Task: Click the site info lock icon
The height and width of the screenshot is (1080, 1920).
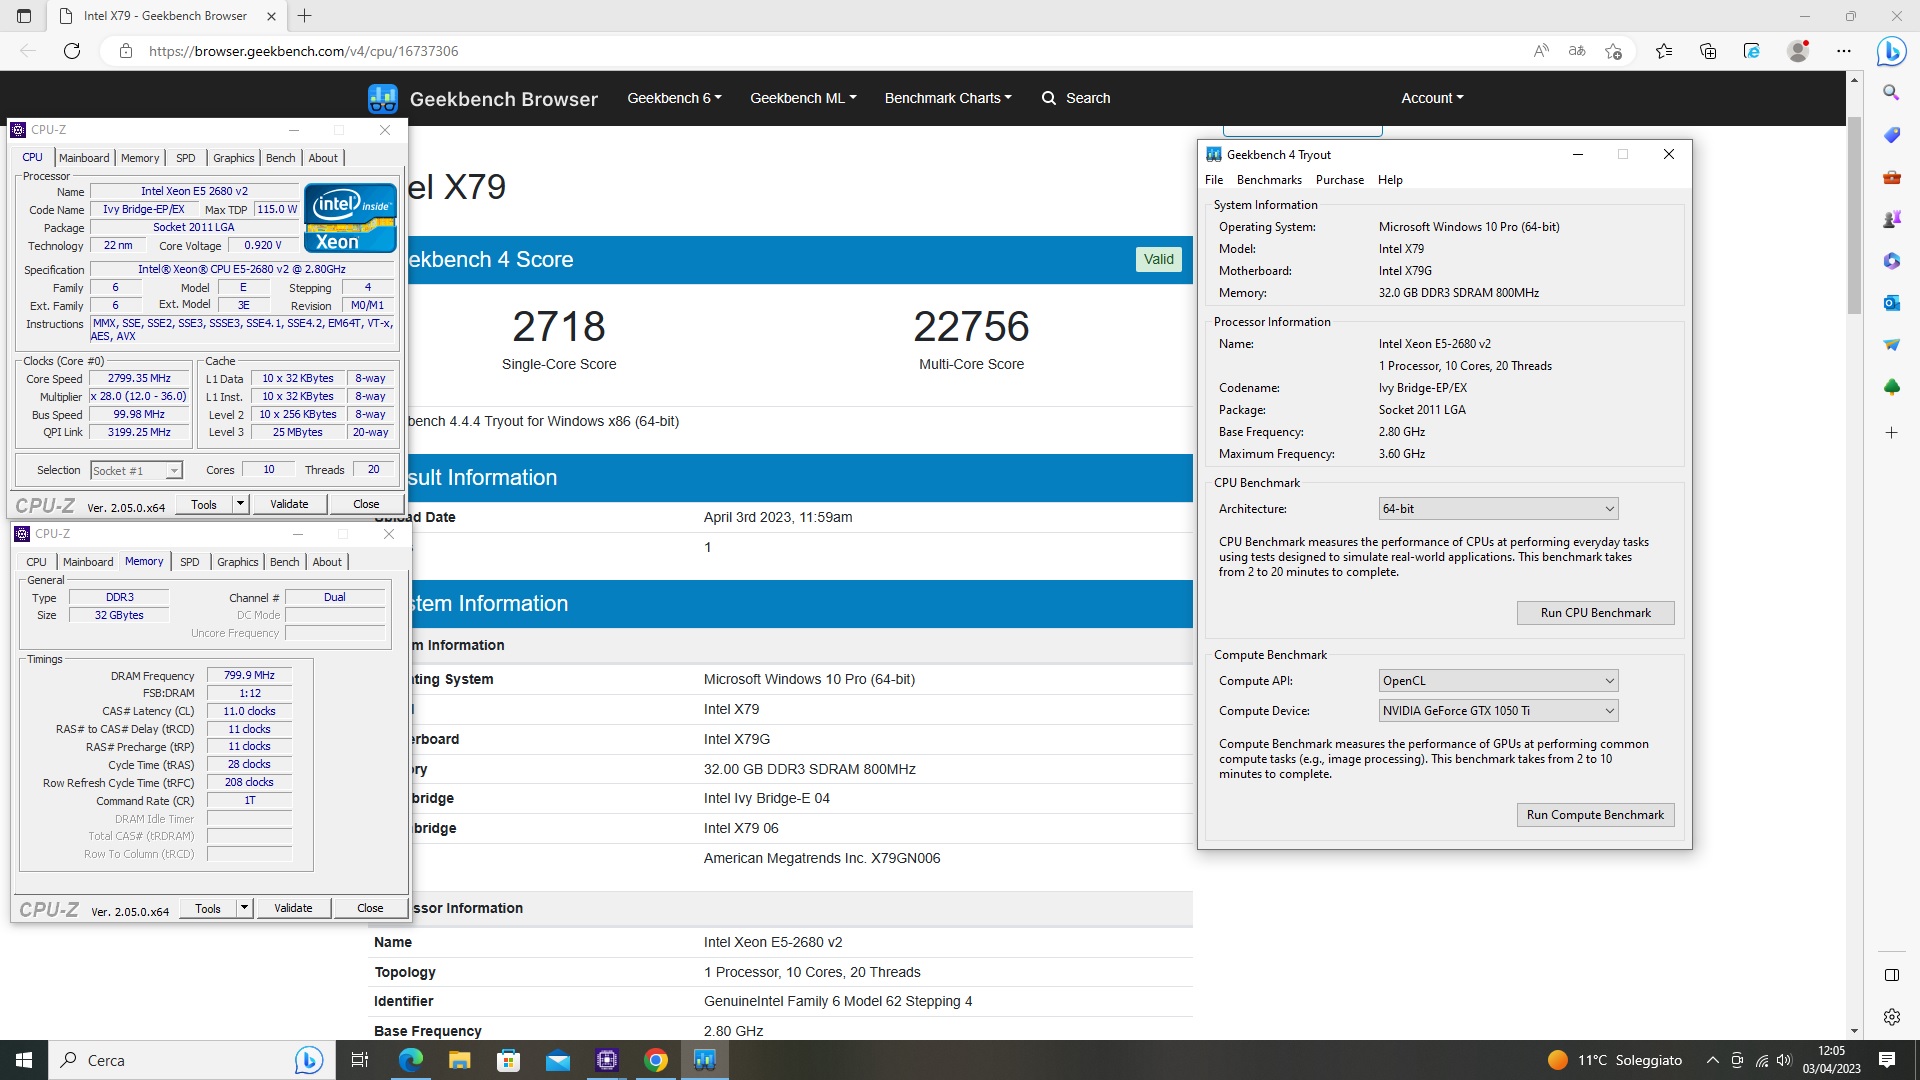Action: click(x=126, y=51)
